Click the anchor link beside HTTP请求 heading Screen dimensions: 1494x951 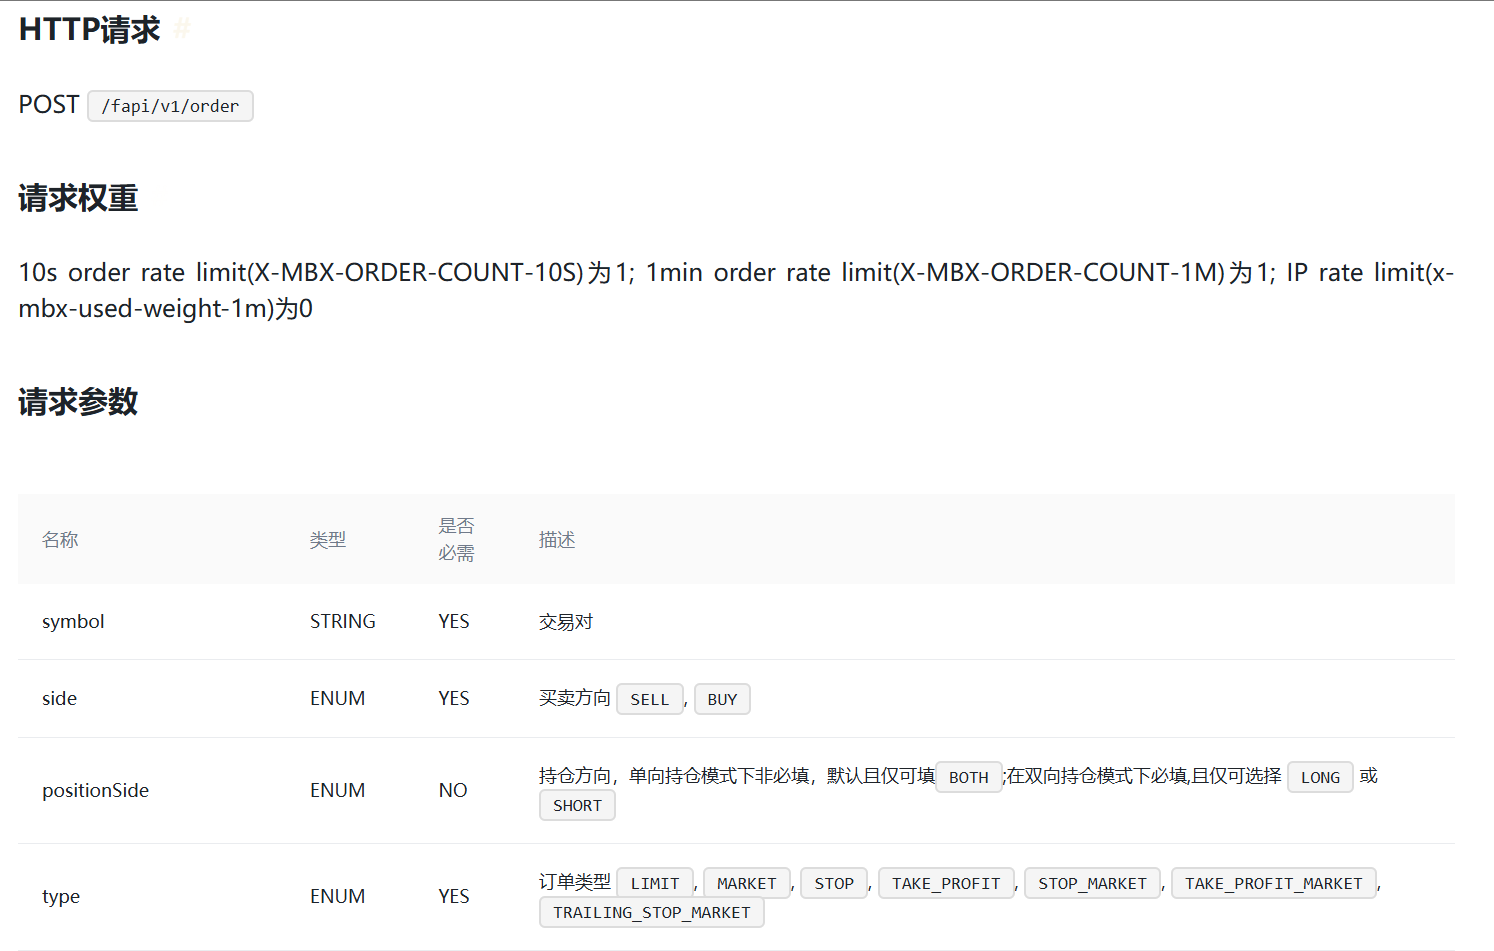(x=181, y=30)
